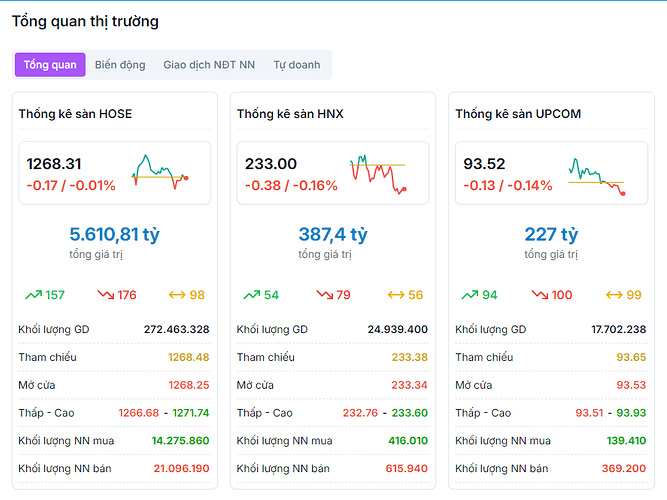Click the HNX index mini line chart
This screenshot has width=667, height=500.
[377, 172]
